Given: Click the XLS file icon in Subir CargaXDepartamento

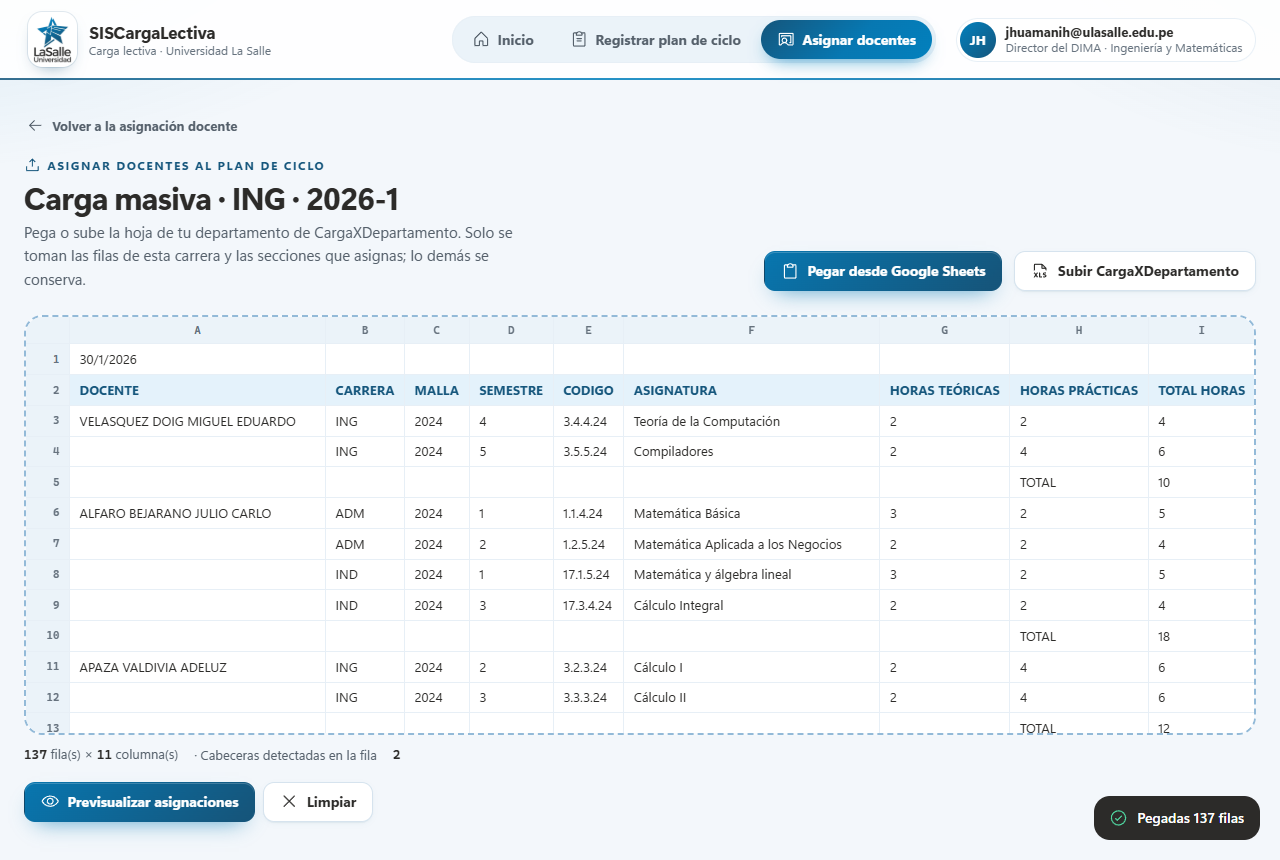Looking at the screenshot, I should [x=1040, y=271].
